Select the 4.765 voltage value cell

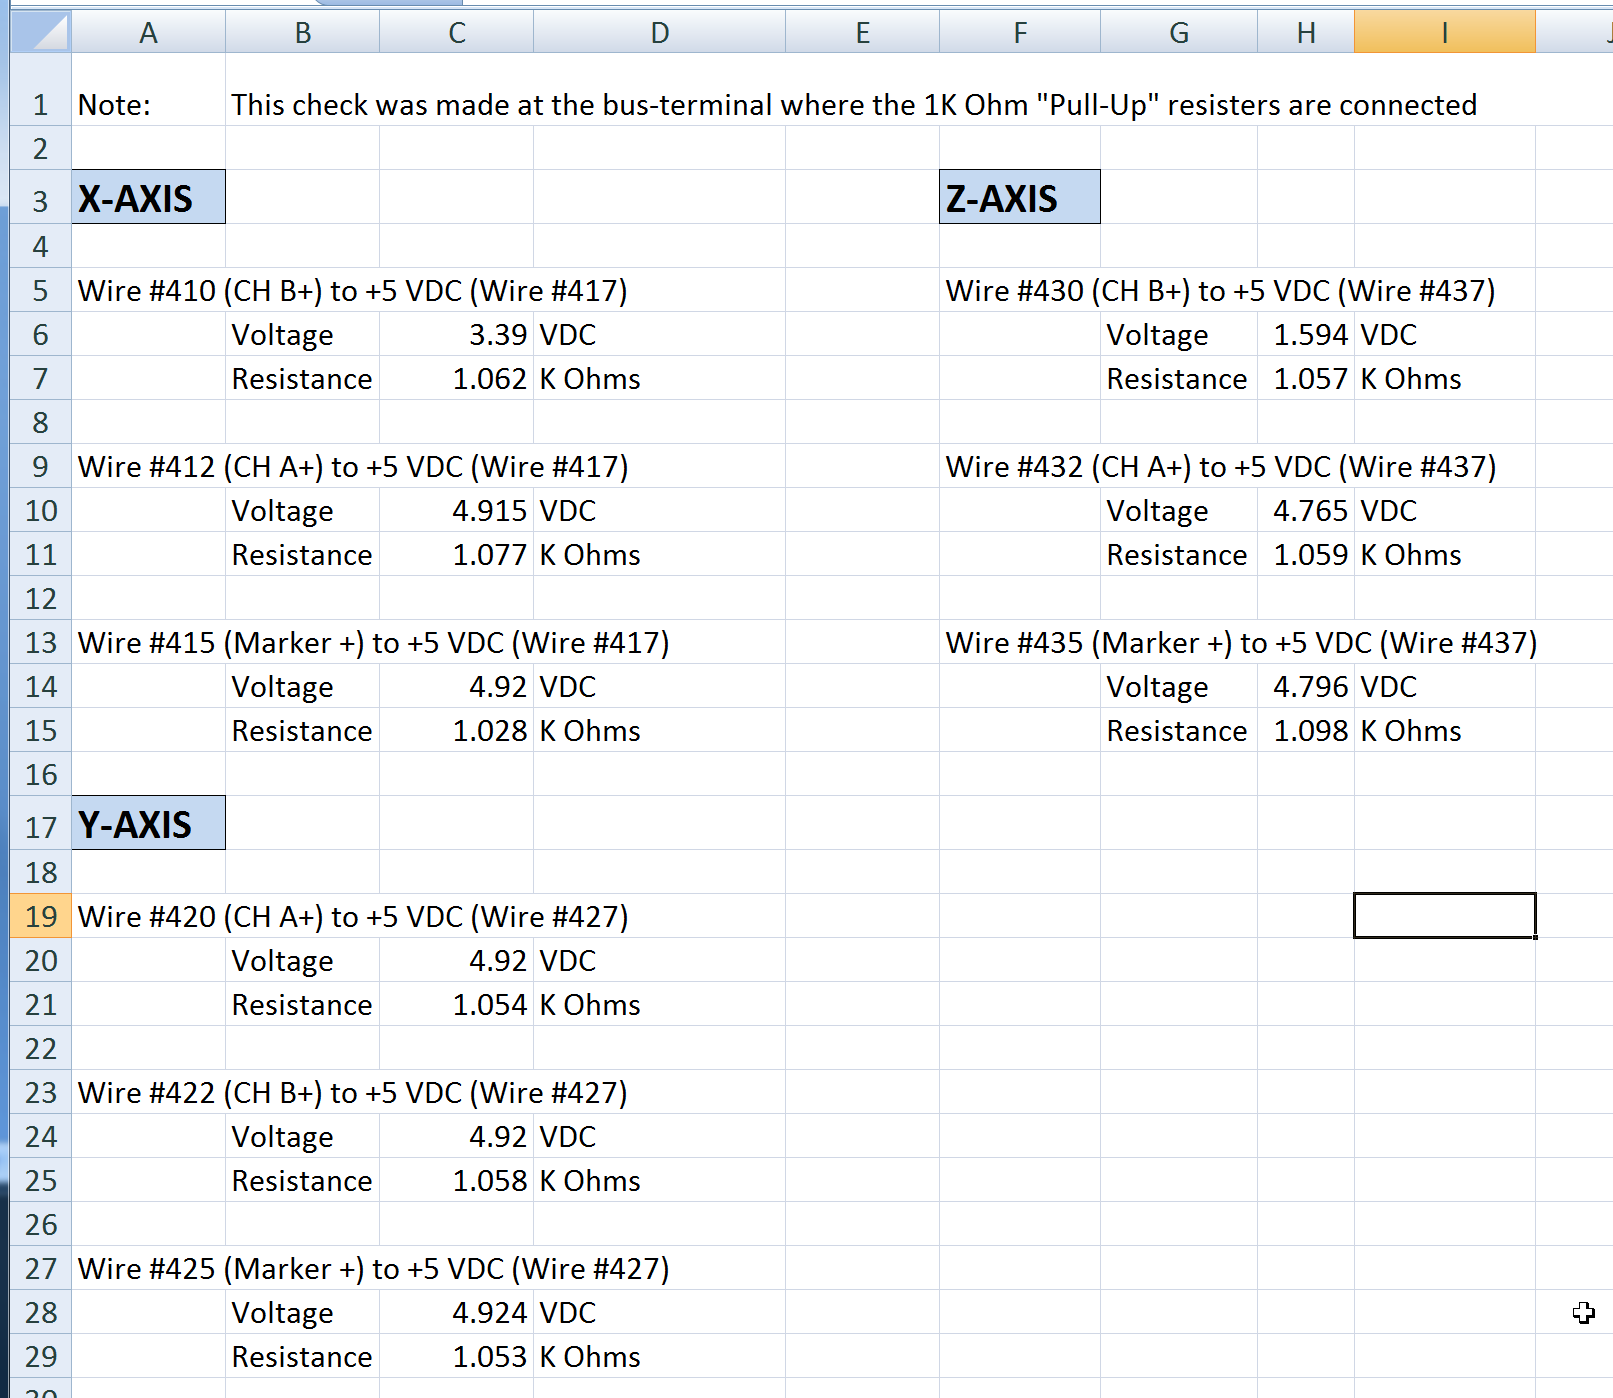coord(1306,511)
